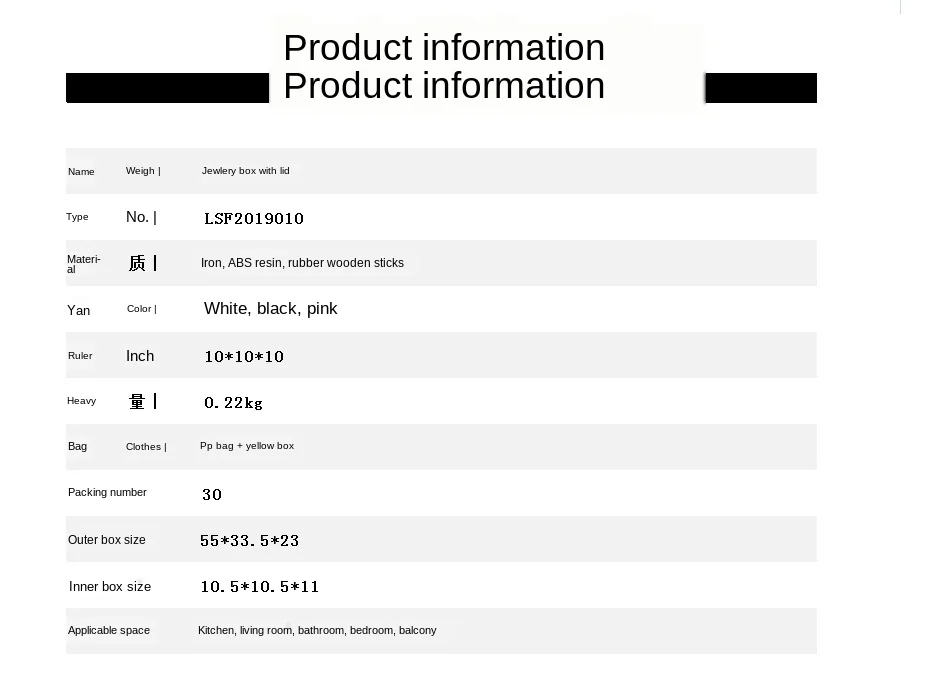Viewport: 944px width, 677px height.
Task: Select the White, black, pink color value
Action: coord(270,309)
